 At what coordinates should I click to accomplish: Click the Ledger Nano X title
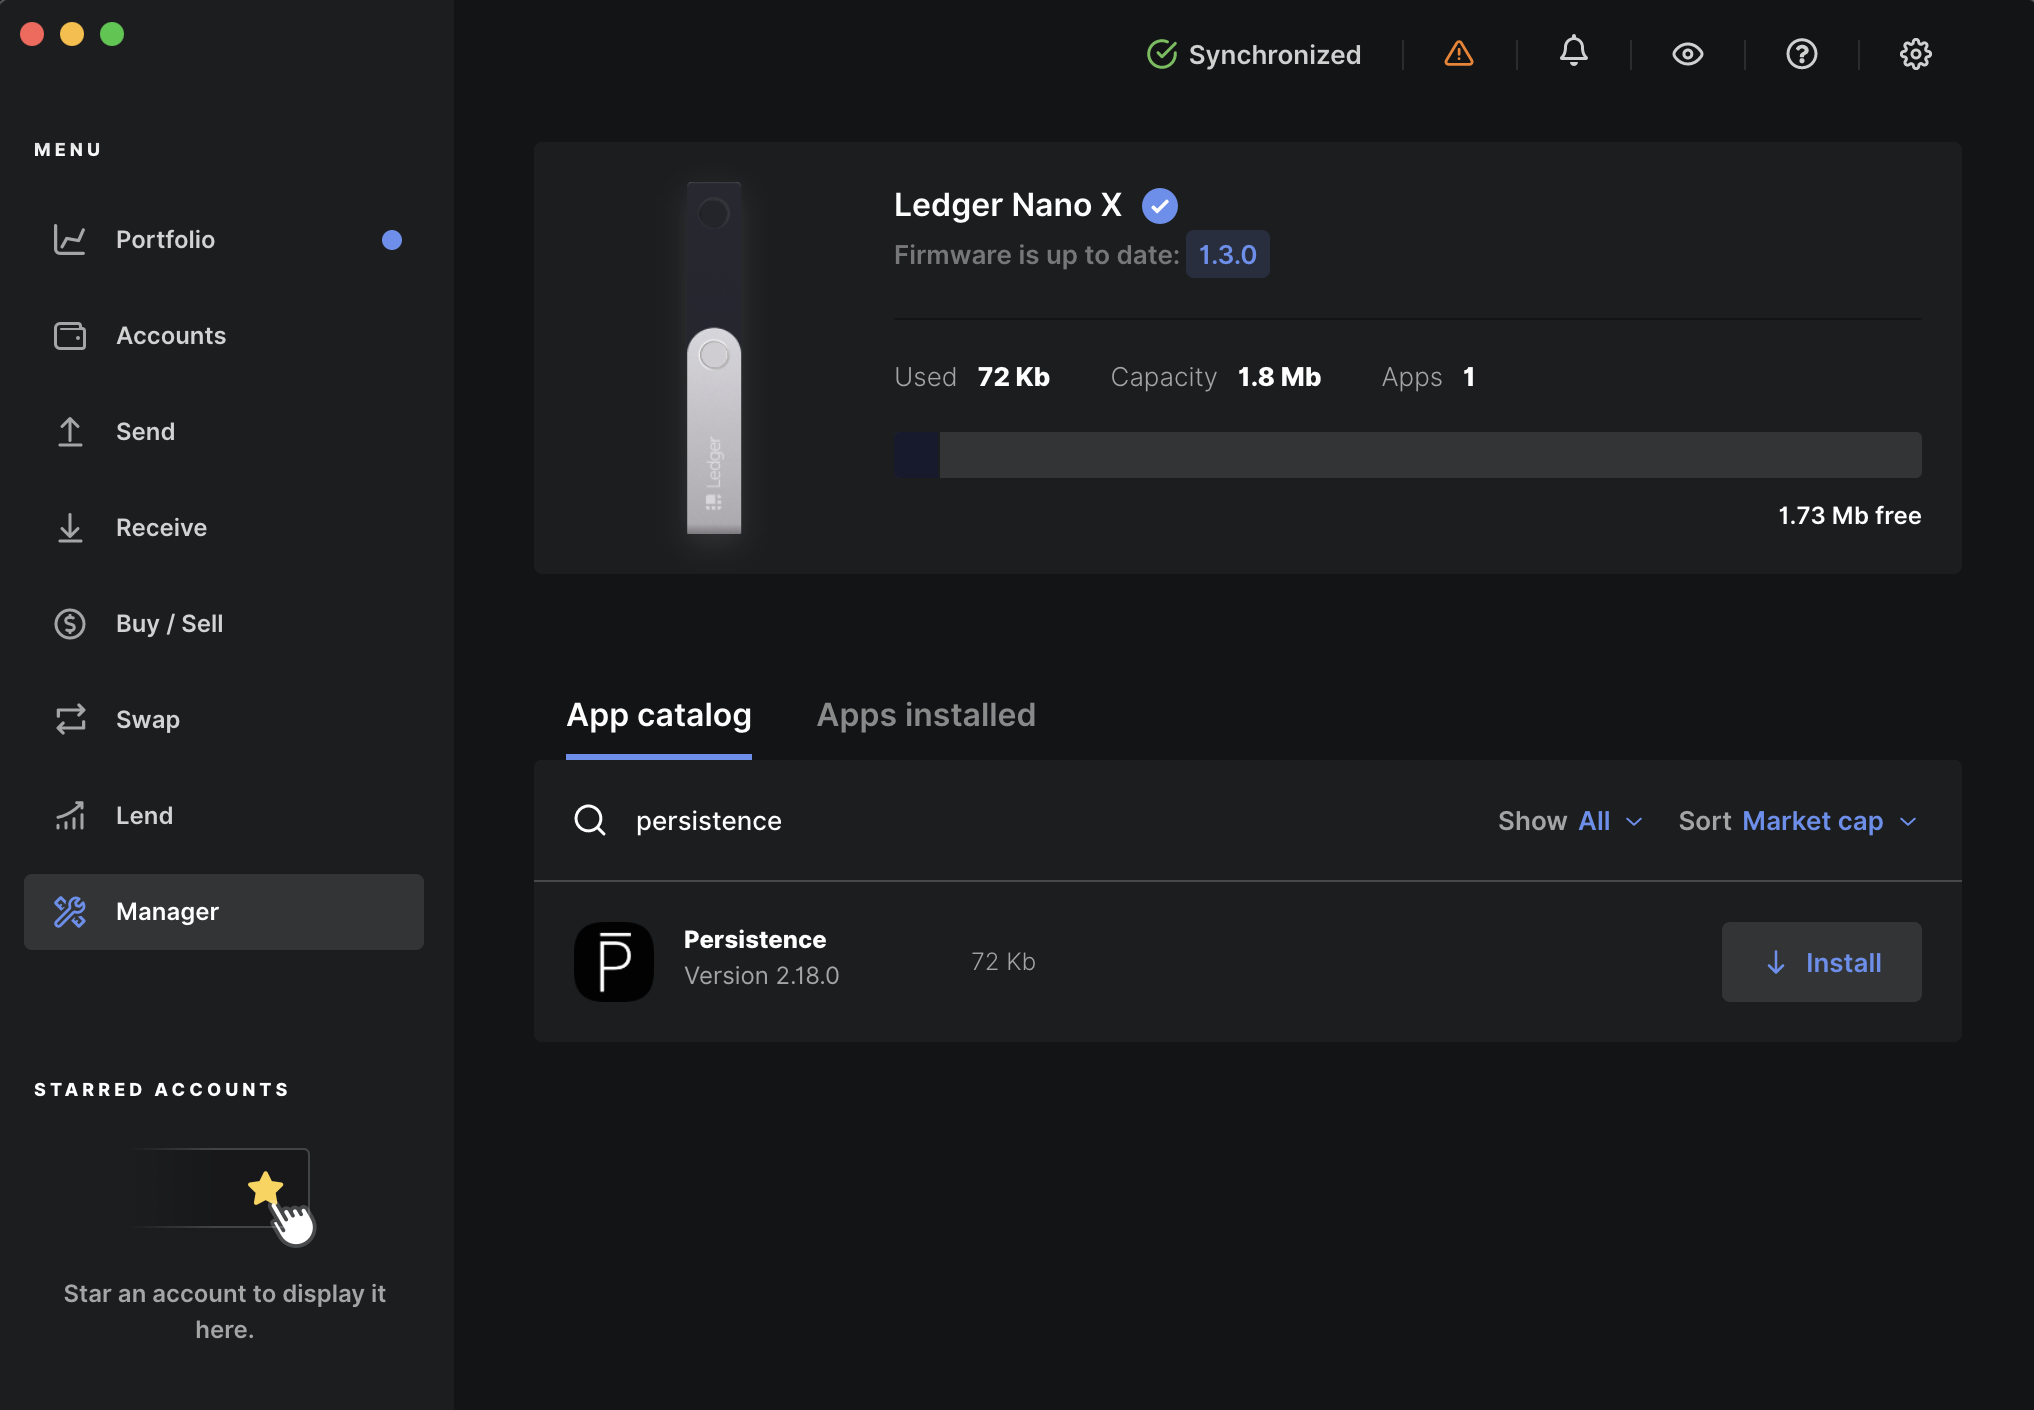click(x=1008, y=205)
